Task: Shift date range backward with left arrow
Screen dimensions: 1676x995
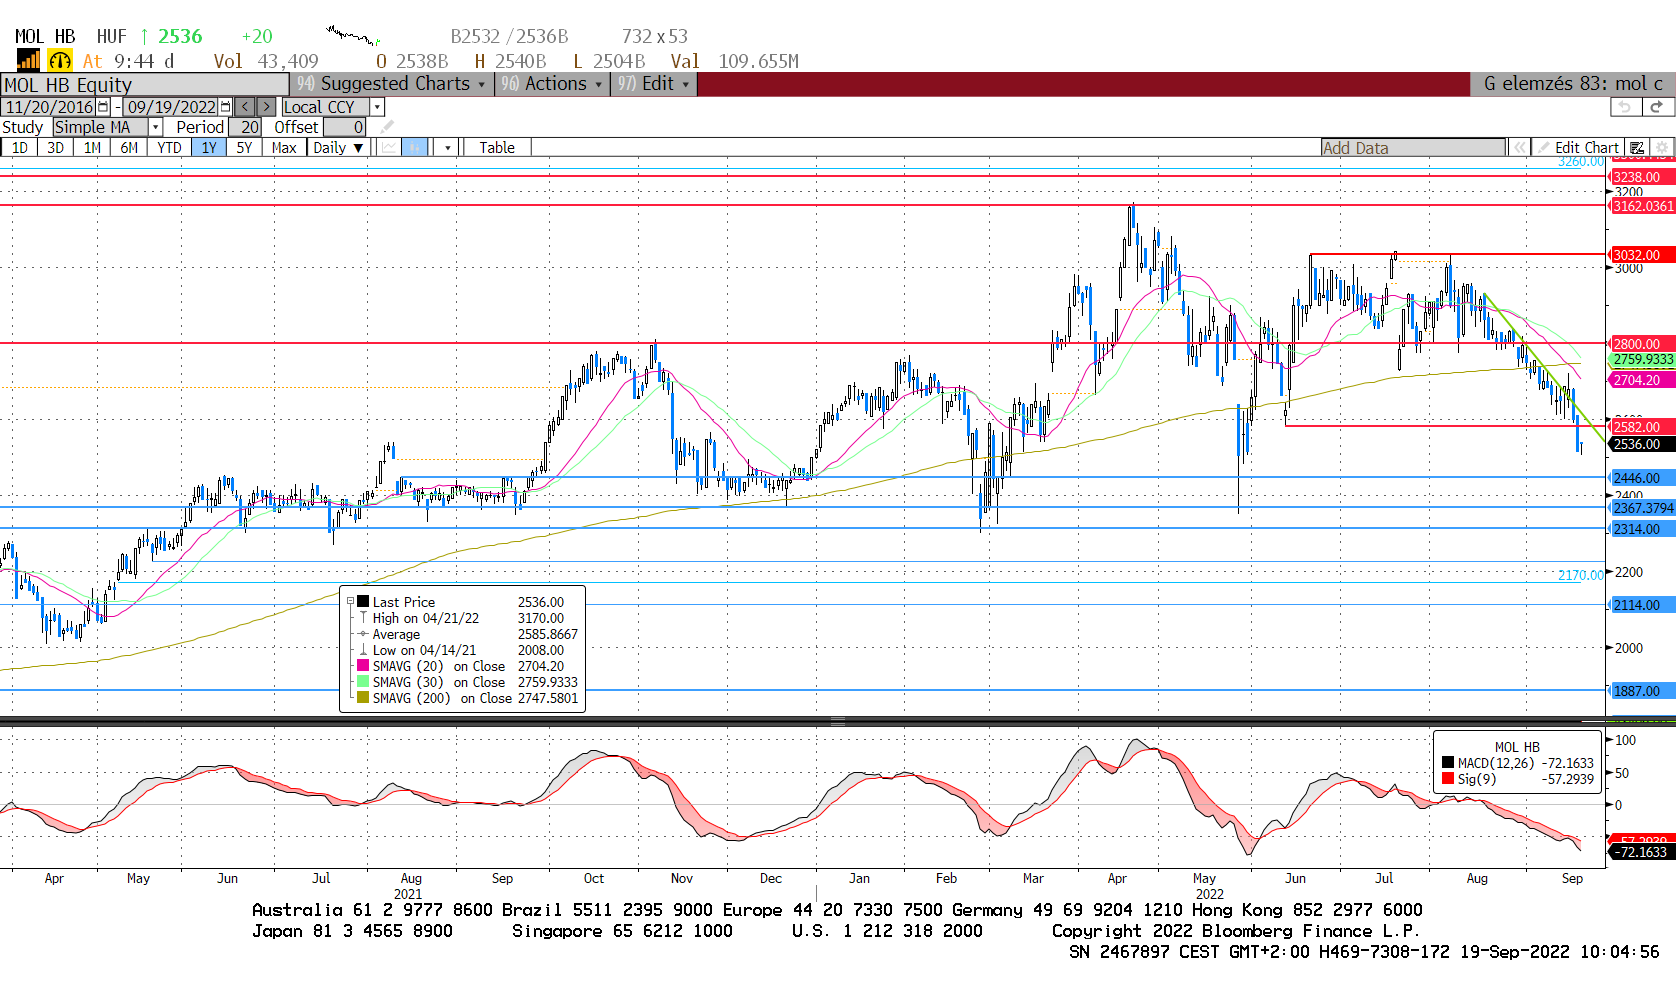Action: (245, 107)
